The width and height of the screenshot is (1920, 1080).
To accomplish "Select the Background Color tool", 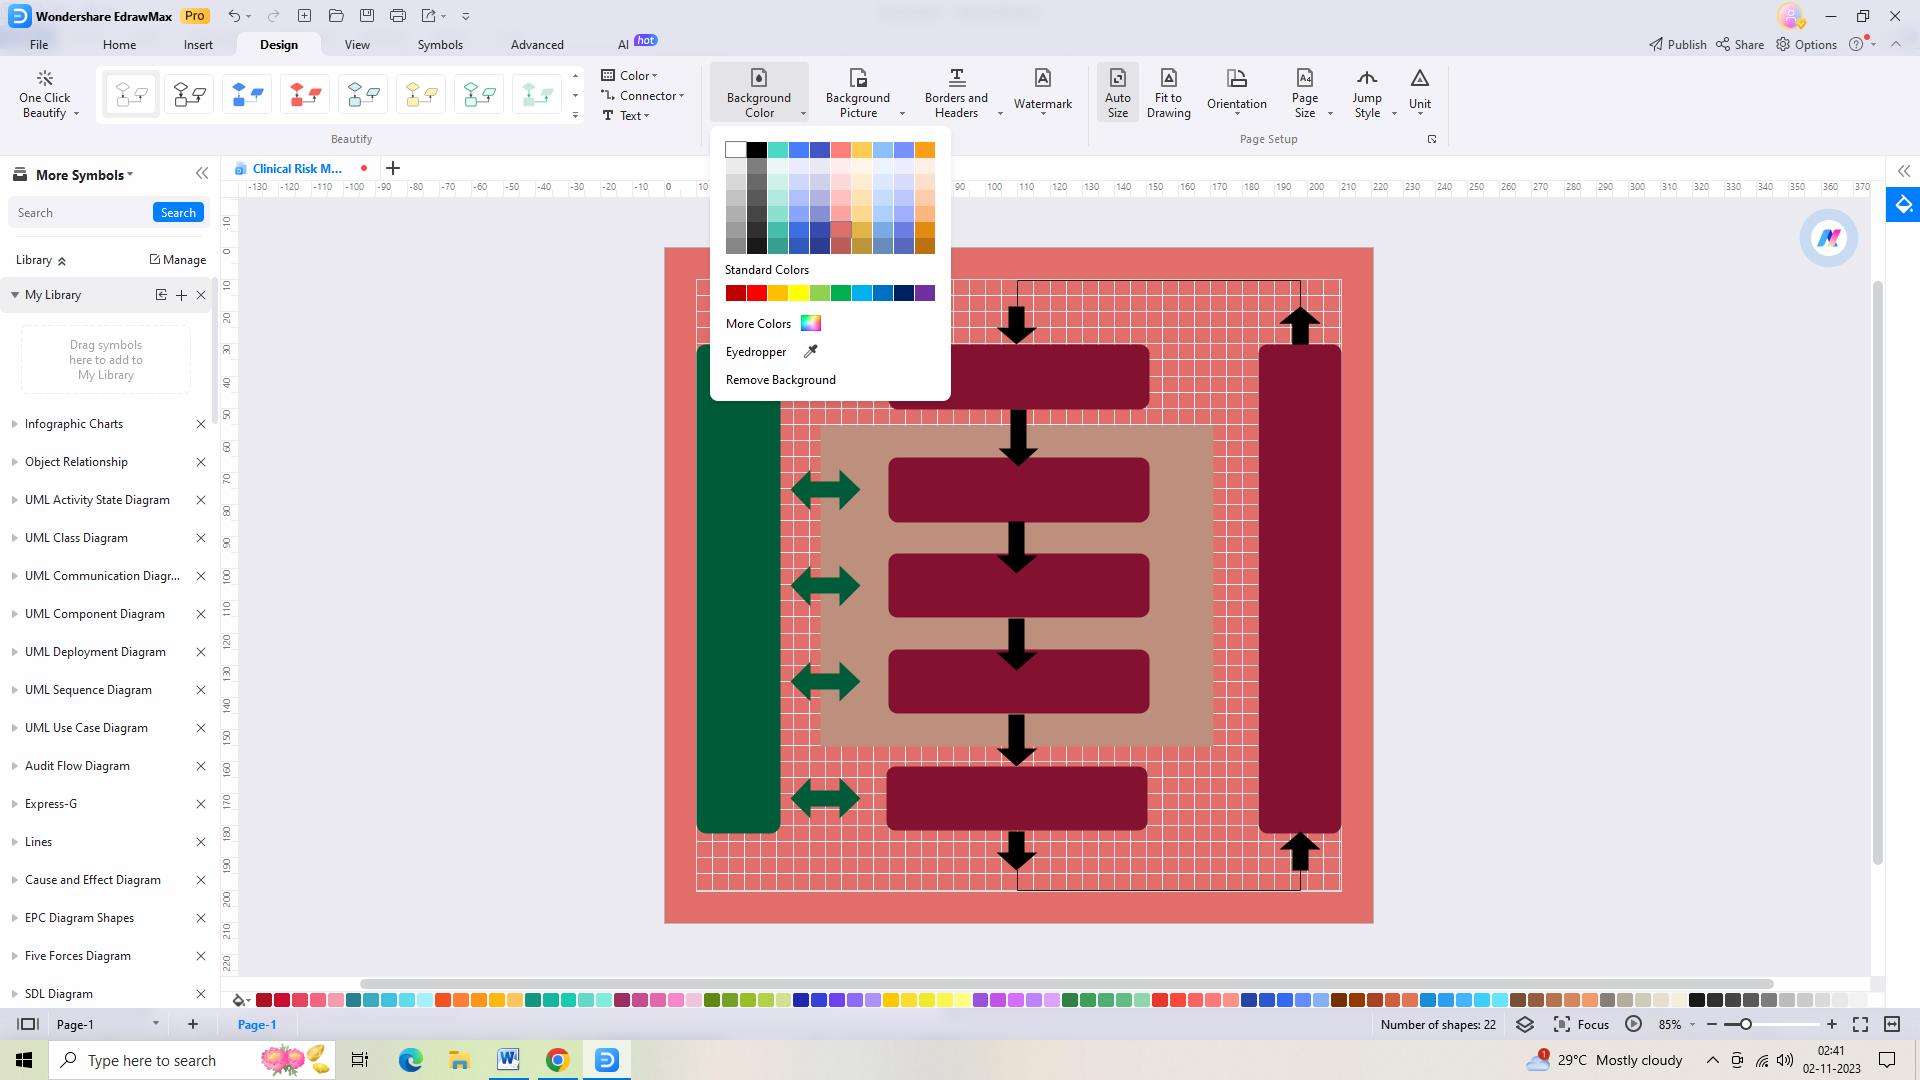I will [x=758, y=92].
